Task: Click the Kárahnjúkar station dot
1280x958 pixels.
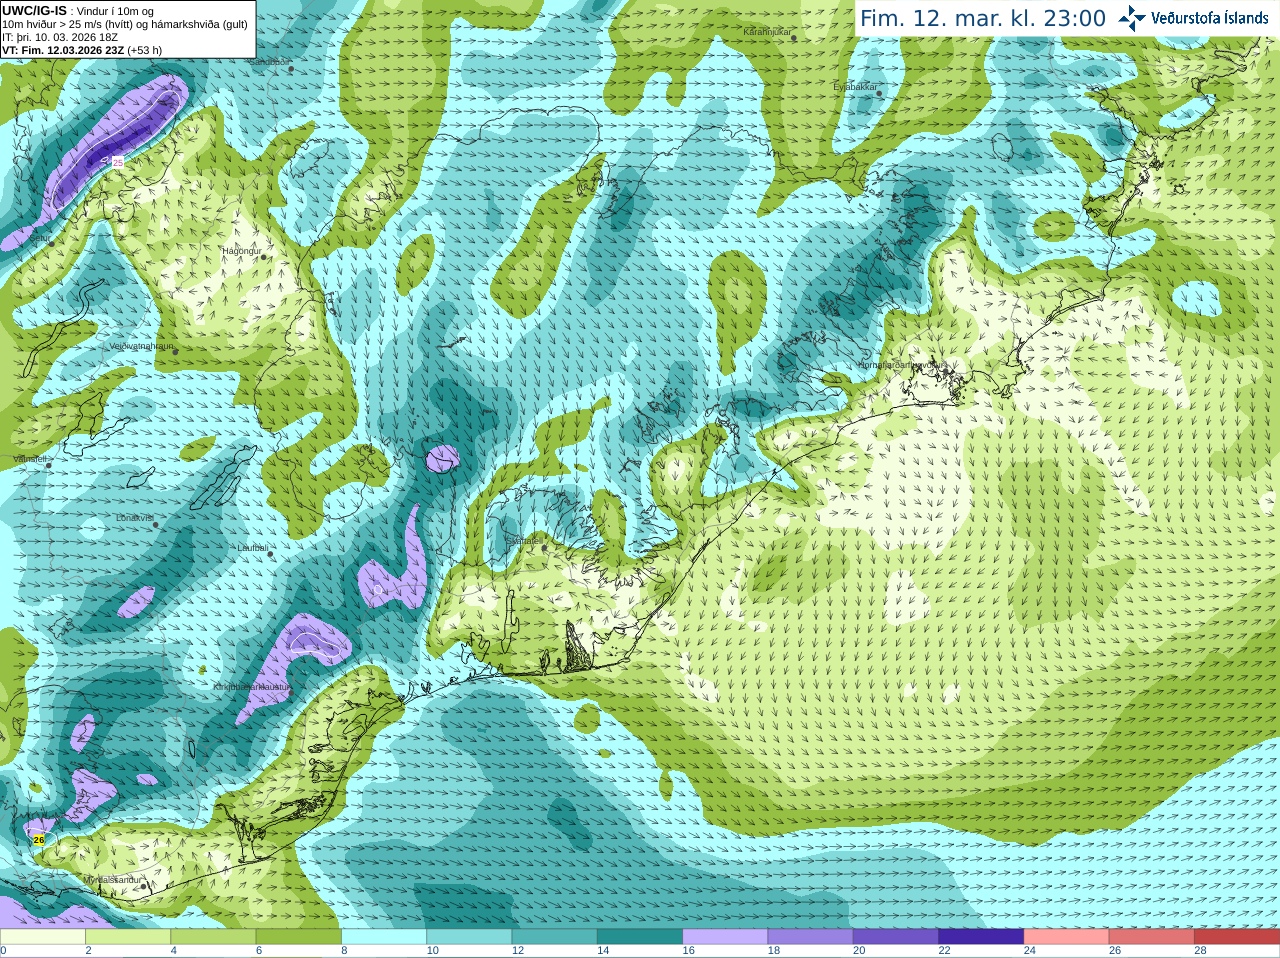Action: (x=794, y=38)
